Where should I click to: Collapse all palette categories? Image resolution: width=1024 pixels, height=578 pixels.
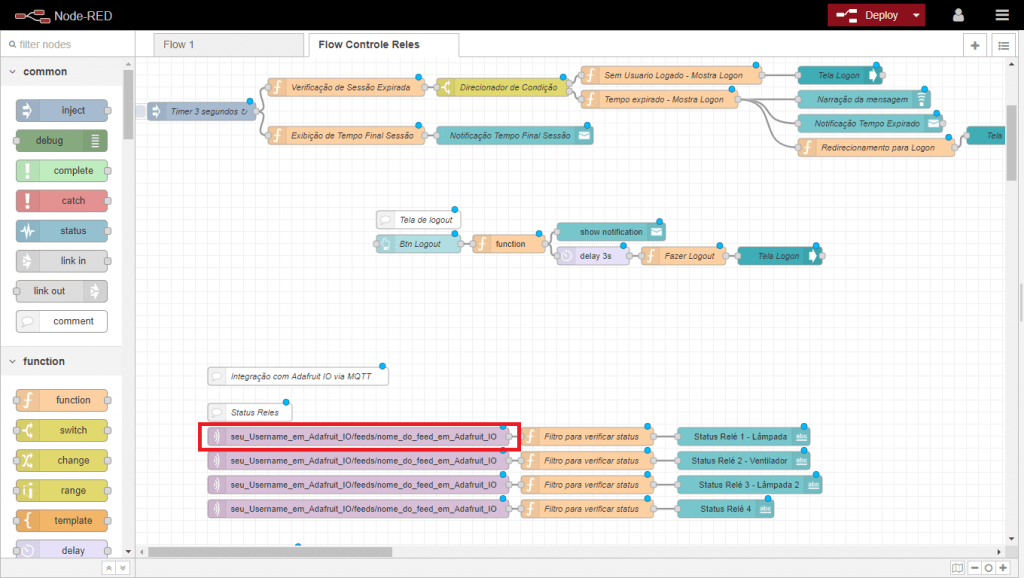pyautogui.click(x=109, y=568)
